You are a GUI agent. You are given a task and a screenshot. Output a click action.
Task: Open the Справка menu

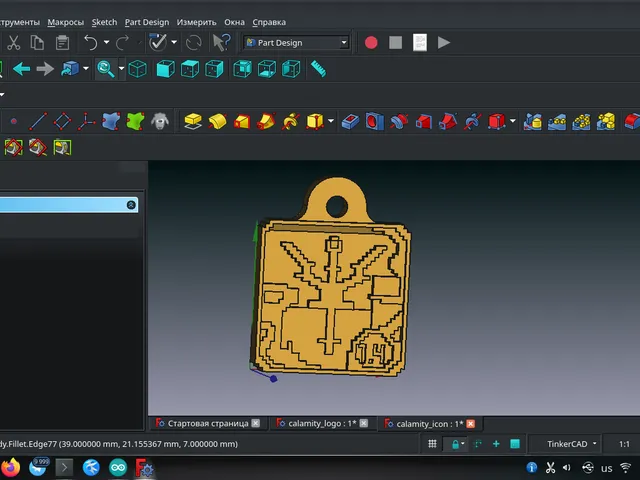tap(269, 22)
